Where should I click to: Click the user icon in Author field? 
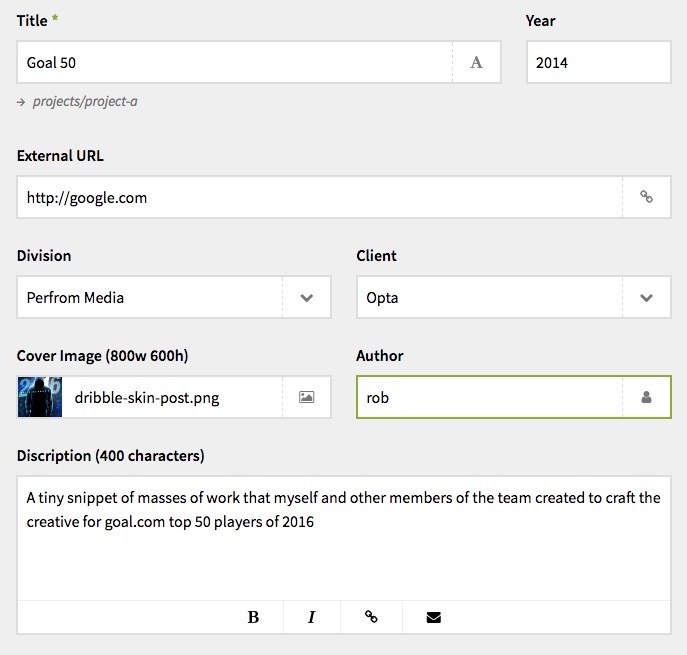click(646, 397)
